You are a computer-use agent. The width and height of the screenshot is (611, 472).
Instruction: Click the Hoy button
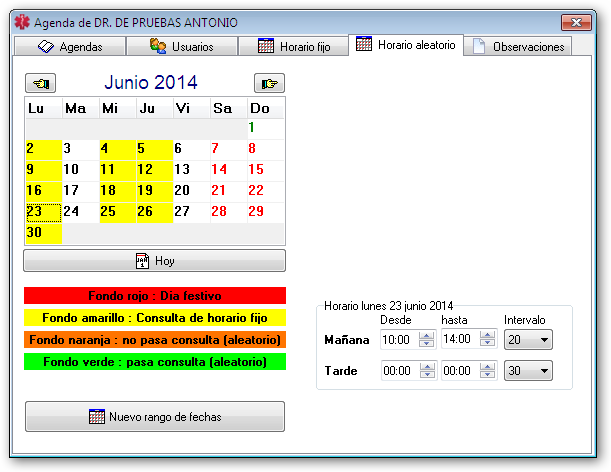154,261
